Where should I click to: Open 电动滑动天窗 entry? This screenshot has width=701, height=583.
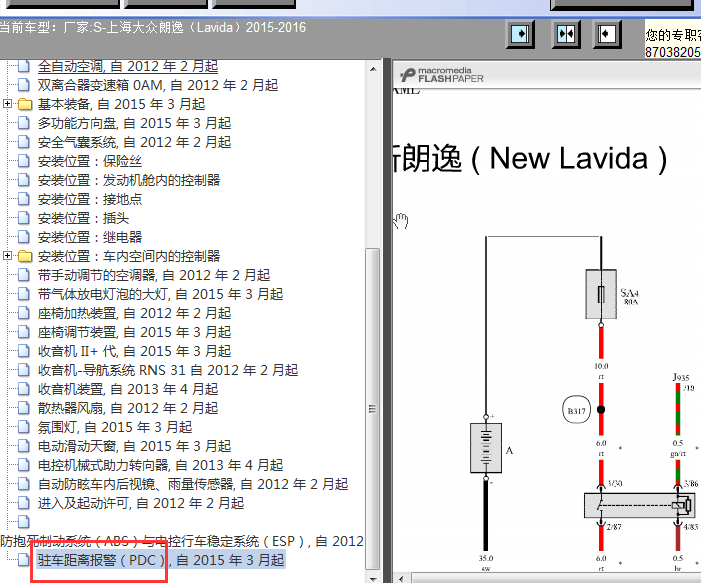click(134, 446)
